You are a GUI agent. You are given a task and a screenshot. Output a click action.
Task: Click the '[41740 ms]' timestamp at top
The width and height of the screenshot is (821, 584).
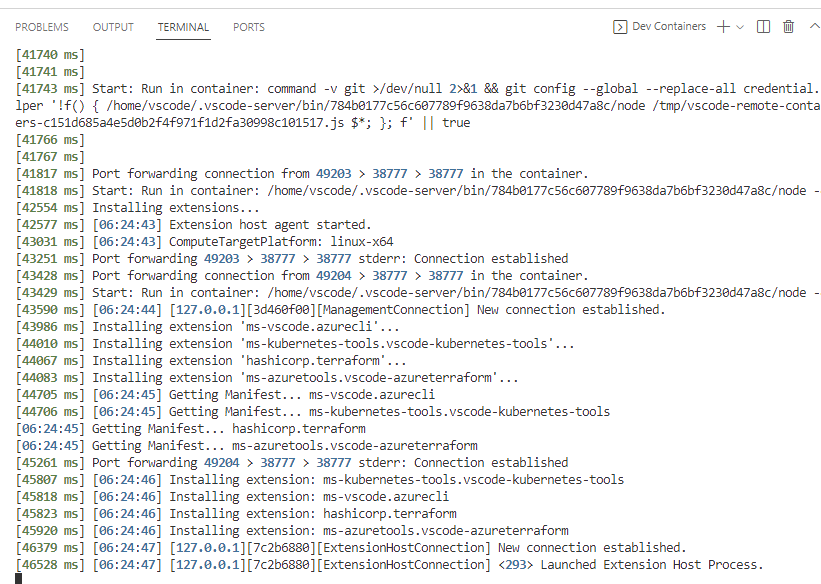point(51,55)
